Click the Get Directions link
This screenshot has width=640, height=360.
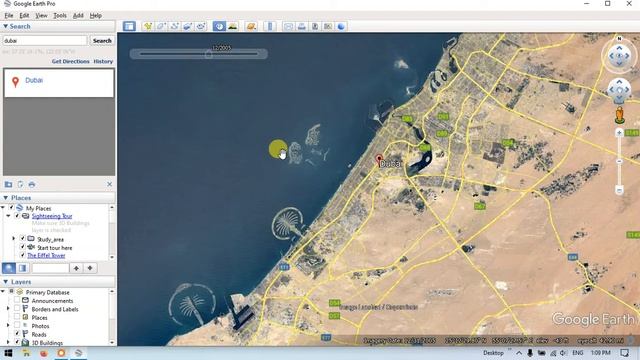point(70,61)
